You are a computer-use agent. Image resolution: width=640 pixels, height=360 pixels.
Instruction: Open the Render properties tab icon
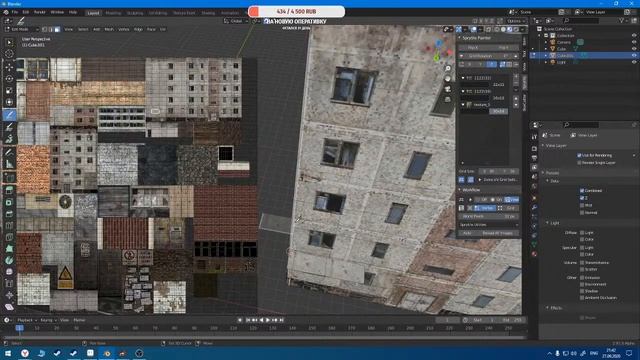coord(534,149)
